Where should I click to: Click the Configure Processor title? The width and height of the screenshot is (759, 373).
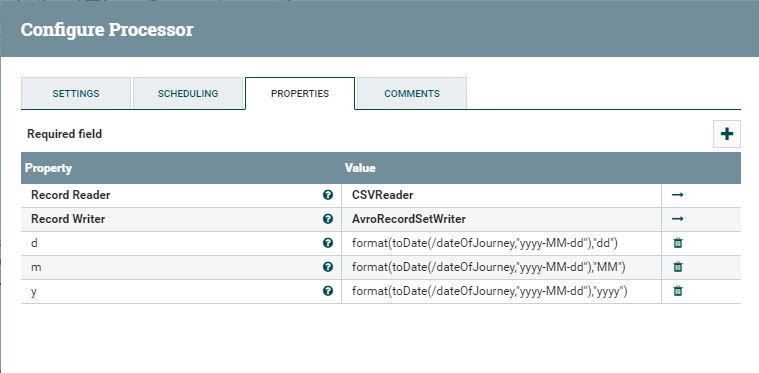107,30
